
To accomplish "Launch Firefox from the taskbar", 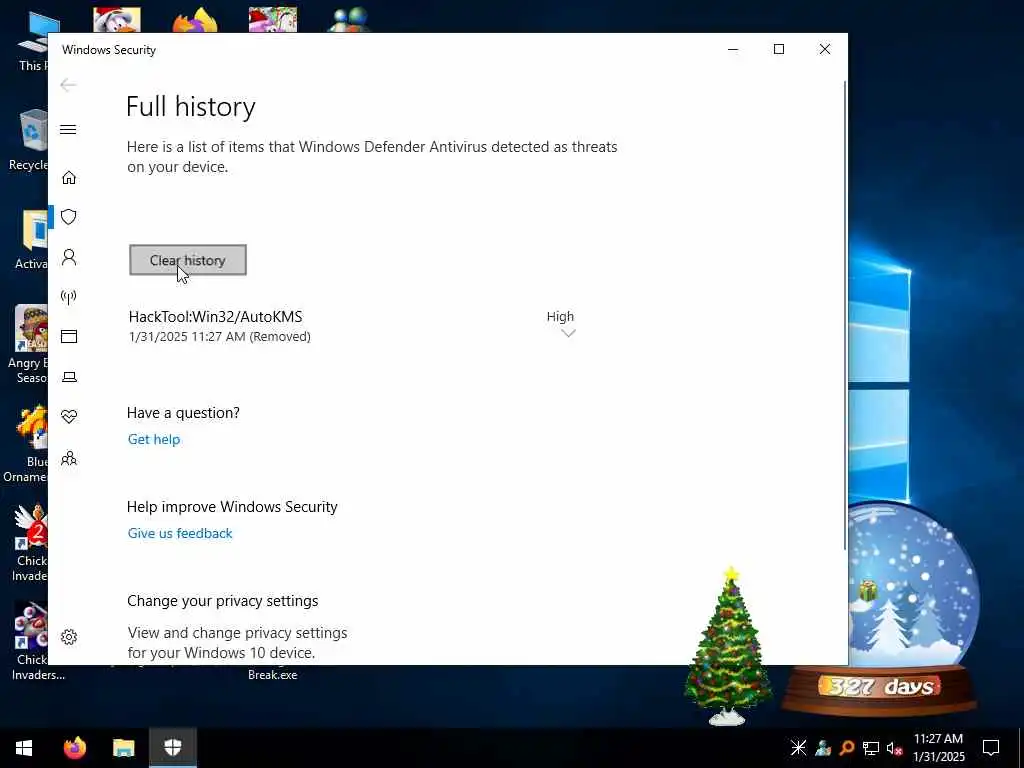I will 75,748.
